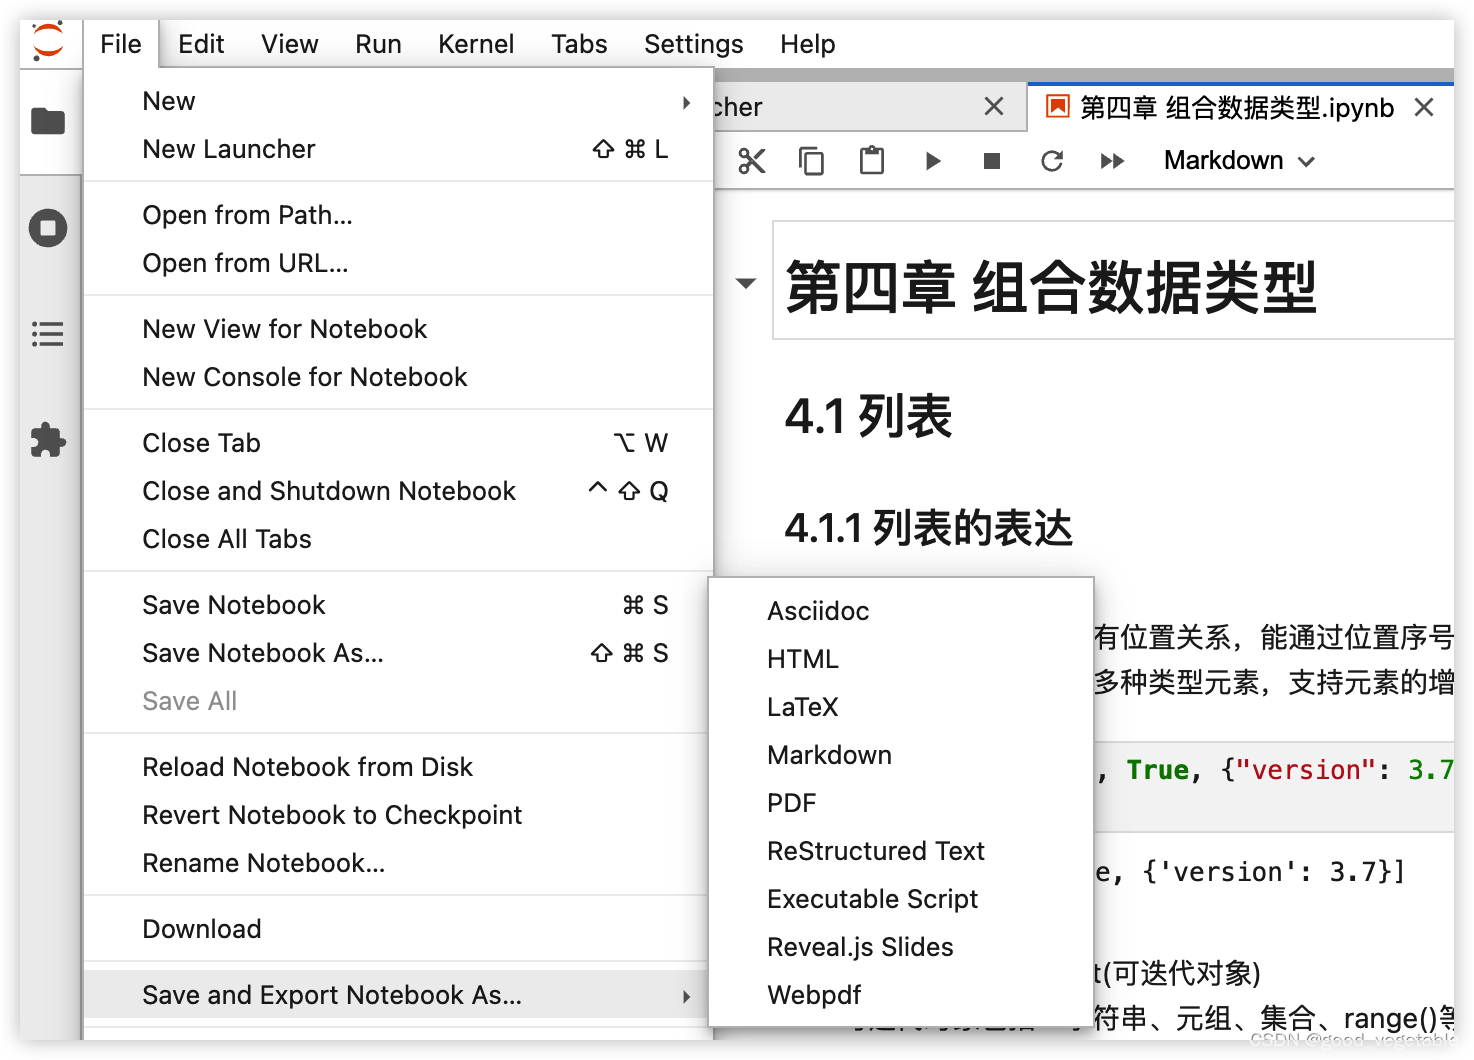Collapse the 第四章 heading section

(745, 283)
